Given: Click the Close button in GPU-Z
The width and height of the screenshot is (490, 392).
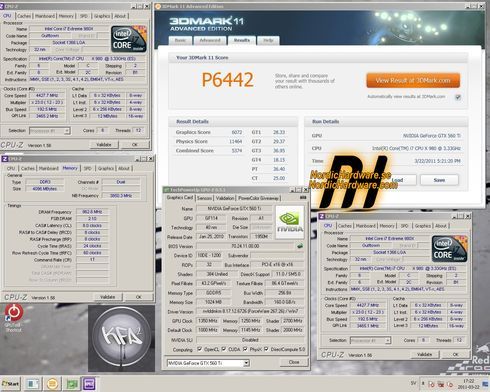Looking at the screenshot, I should [x=294, y=362].
